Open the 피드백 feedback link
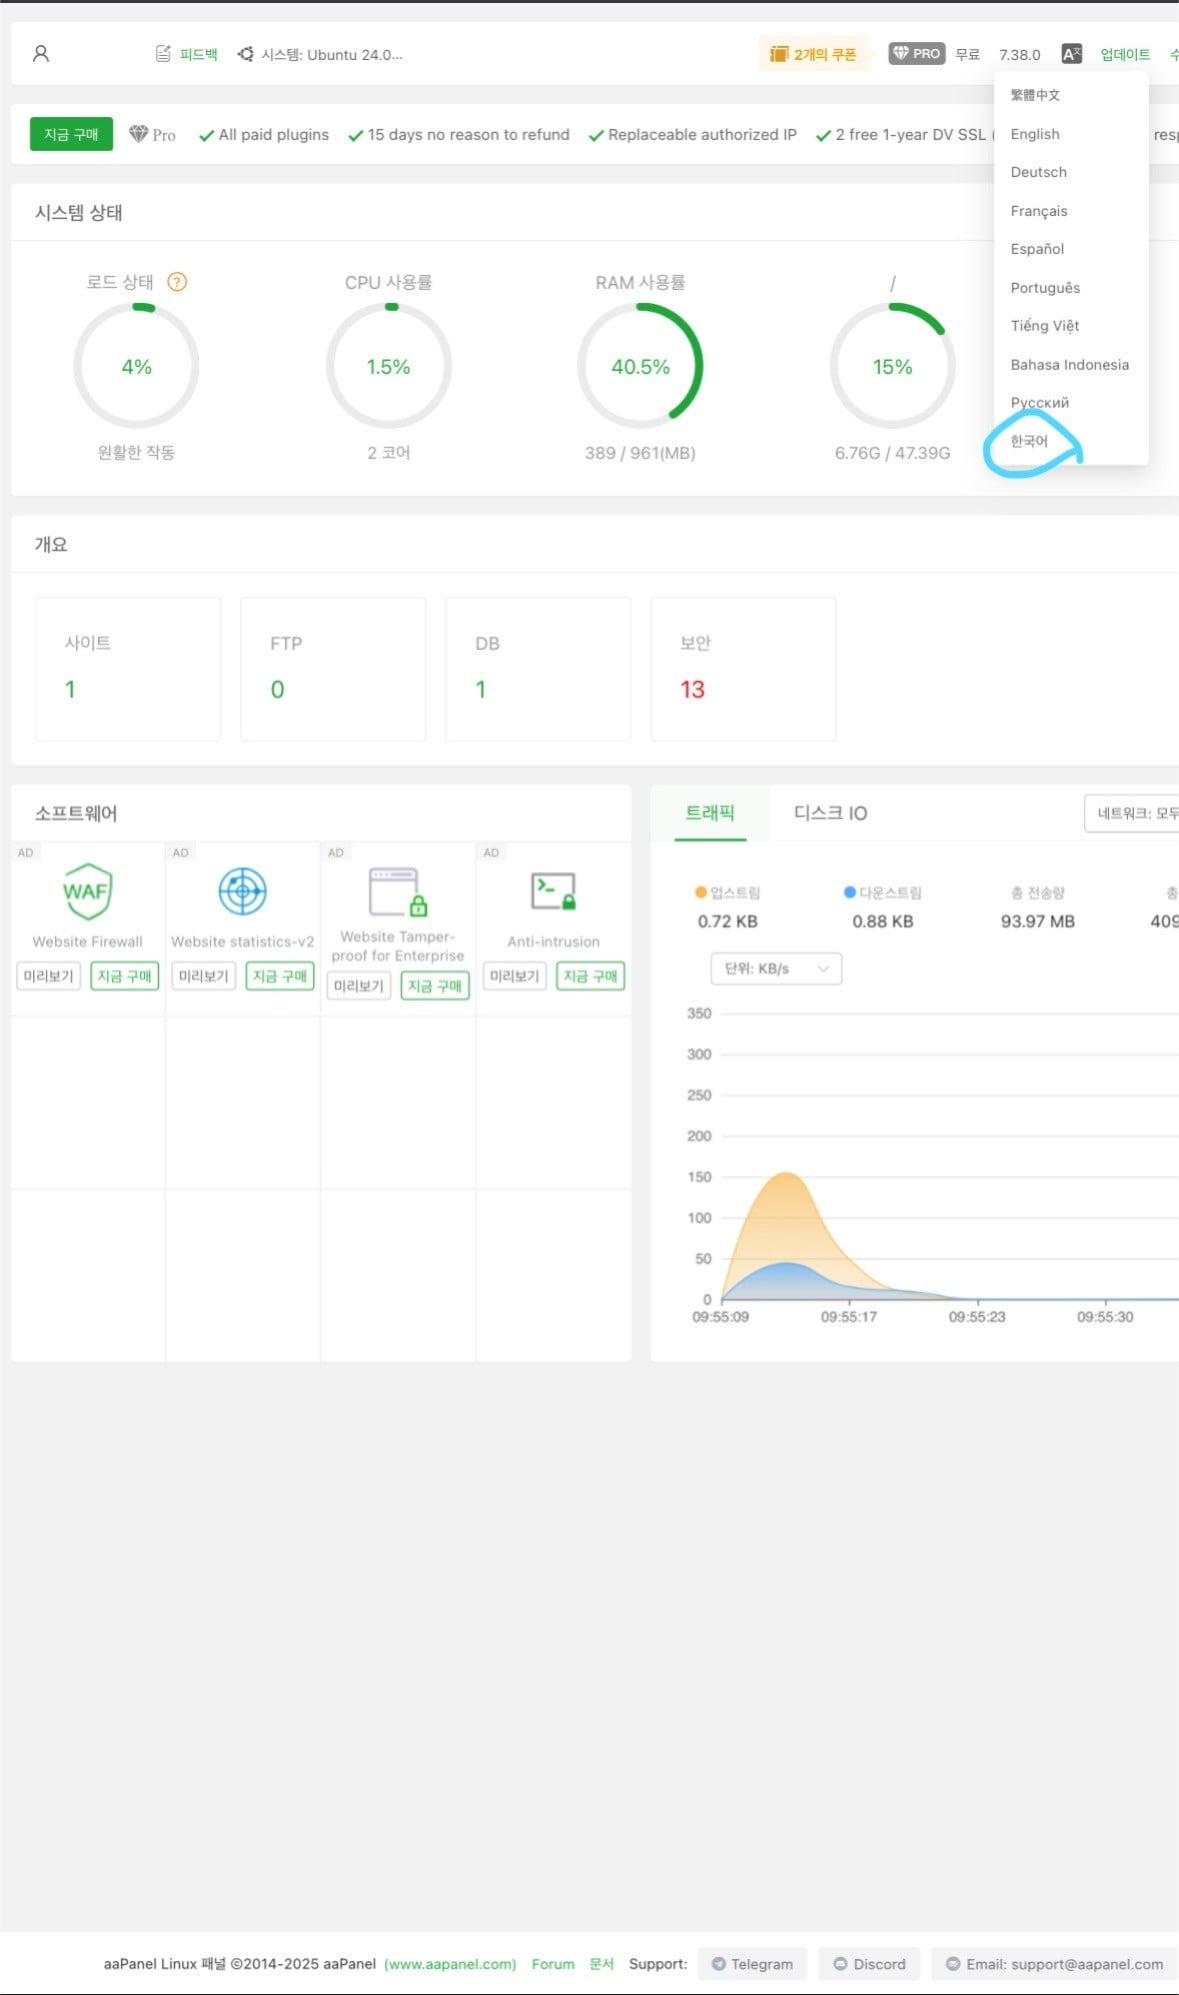1179x1995 pixels. (187, 54)
